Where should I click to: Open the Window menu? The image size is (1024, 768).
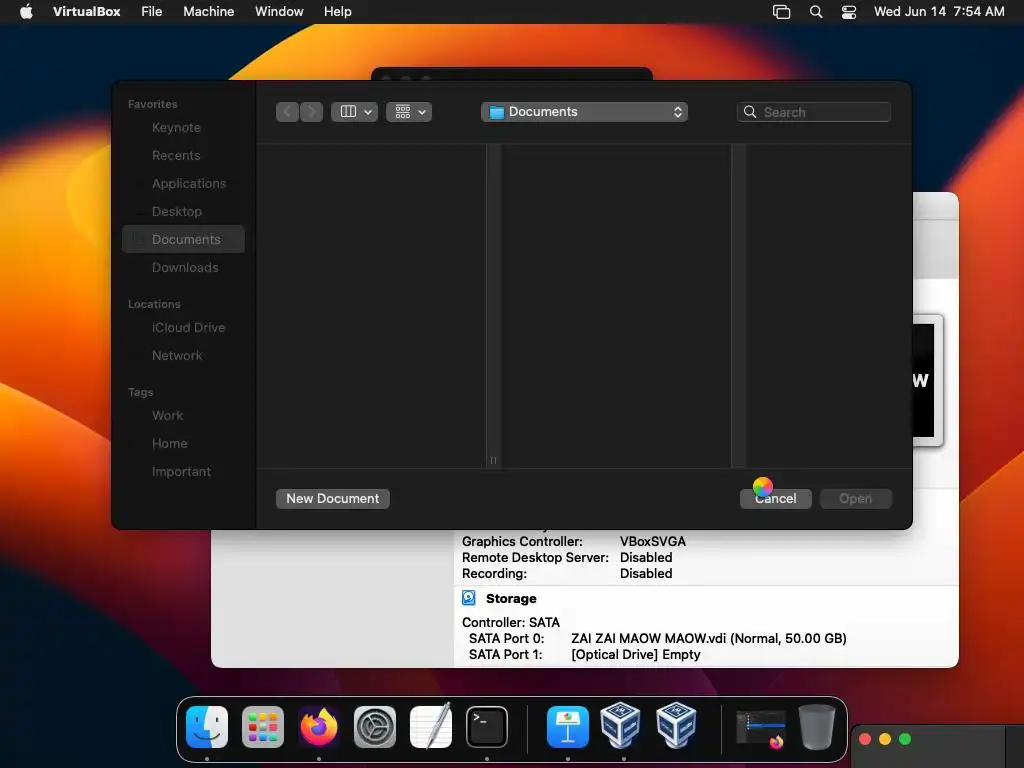click(279, 12)
